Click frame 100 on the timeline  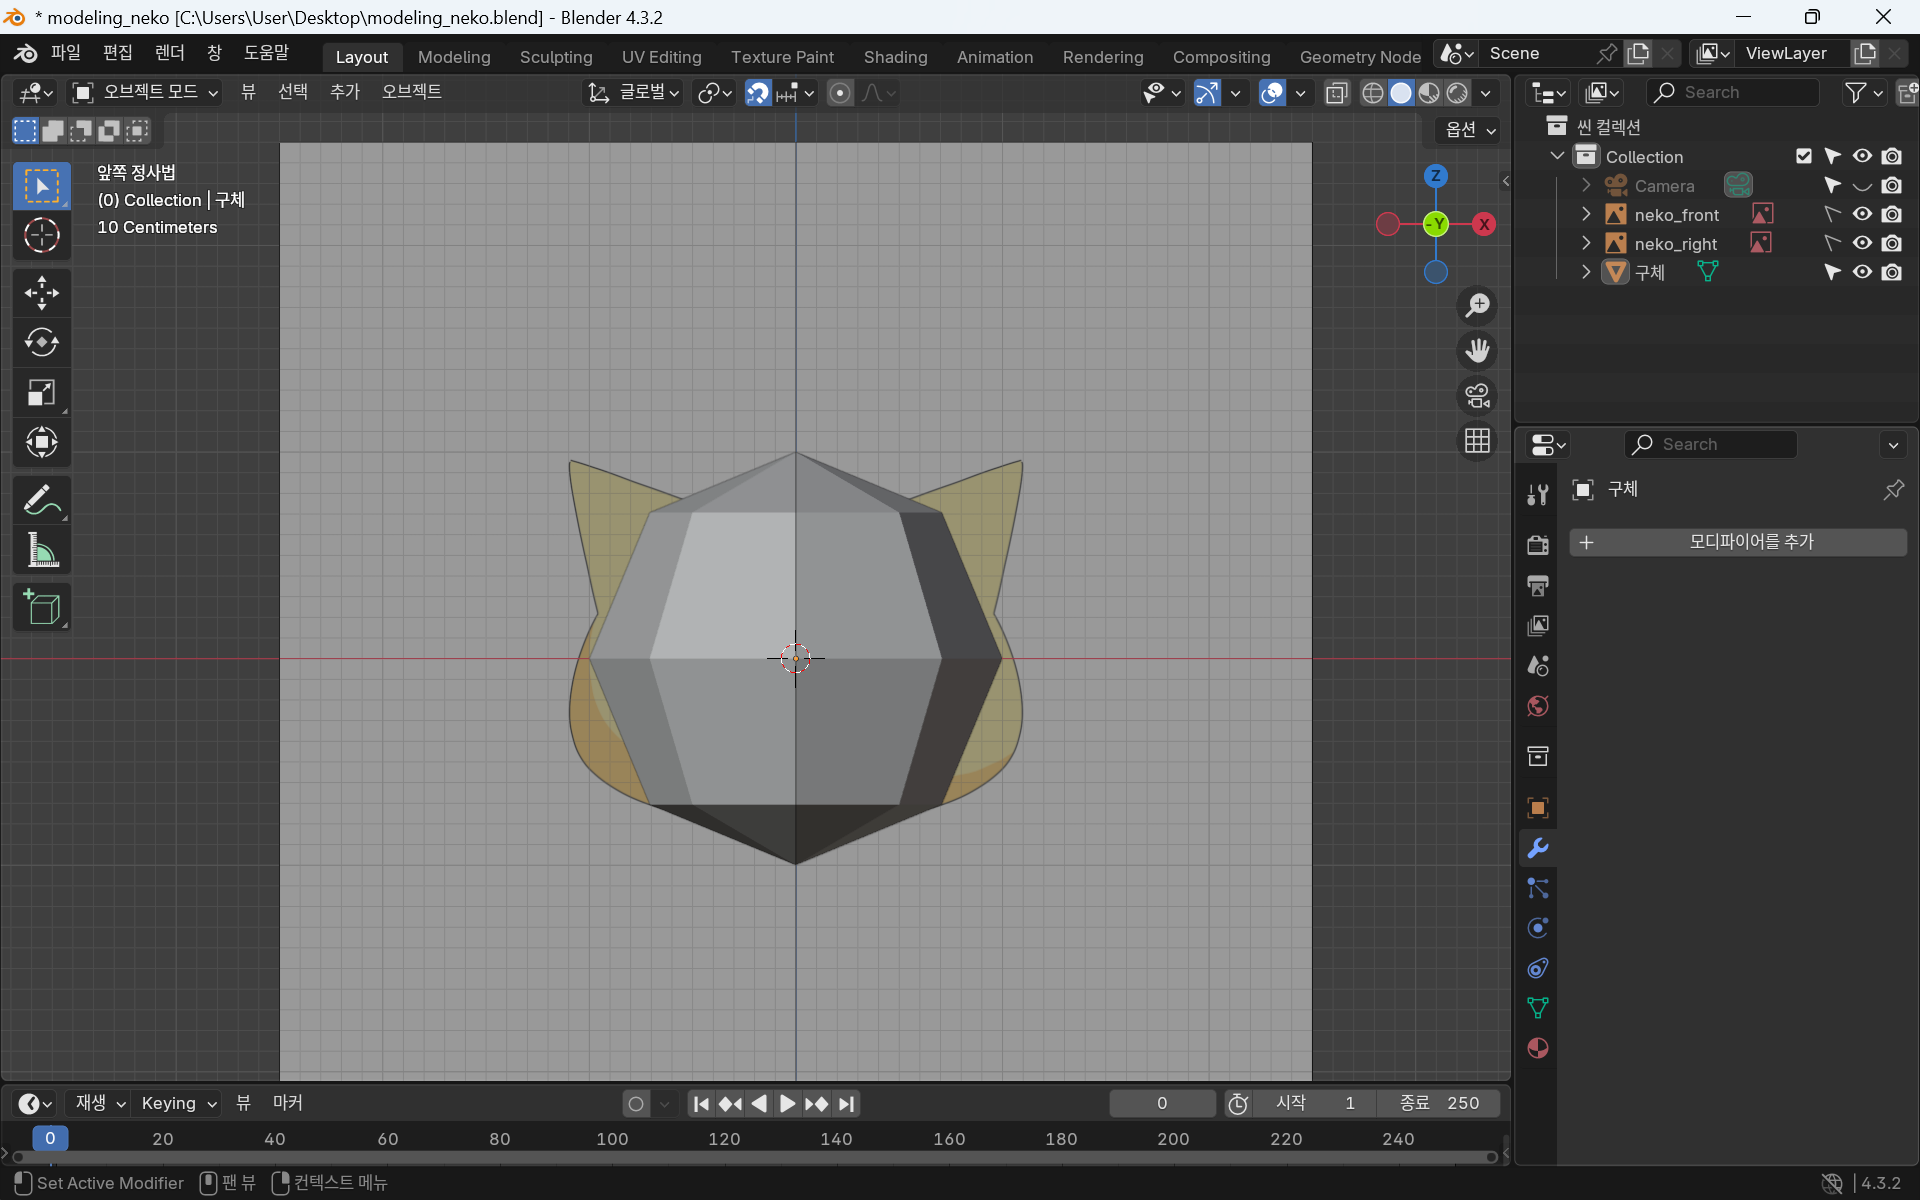coord(612,1139)
